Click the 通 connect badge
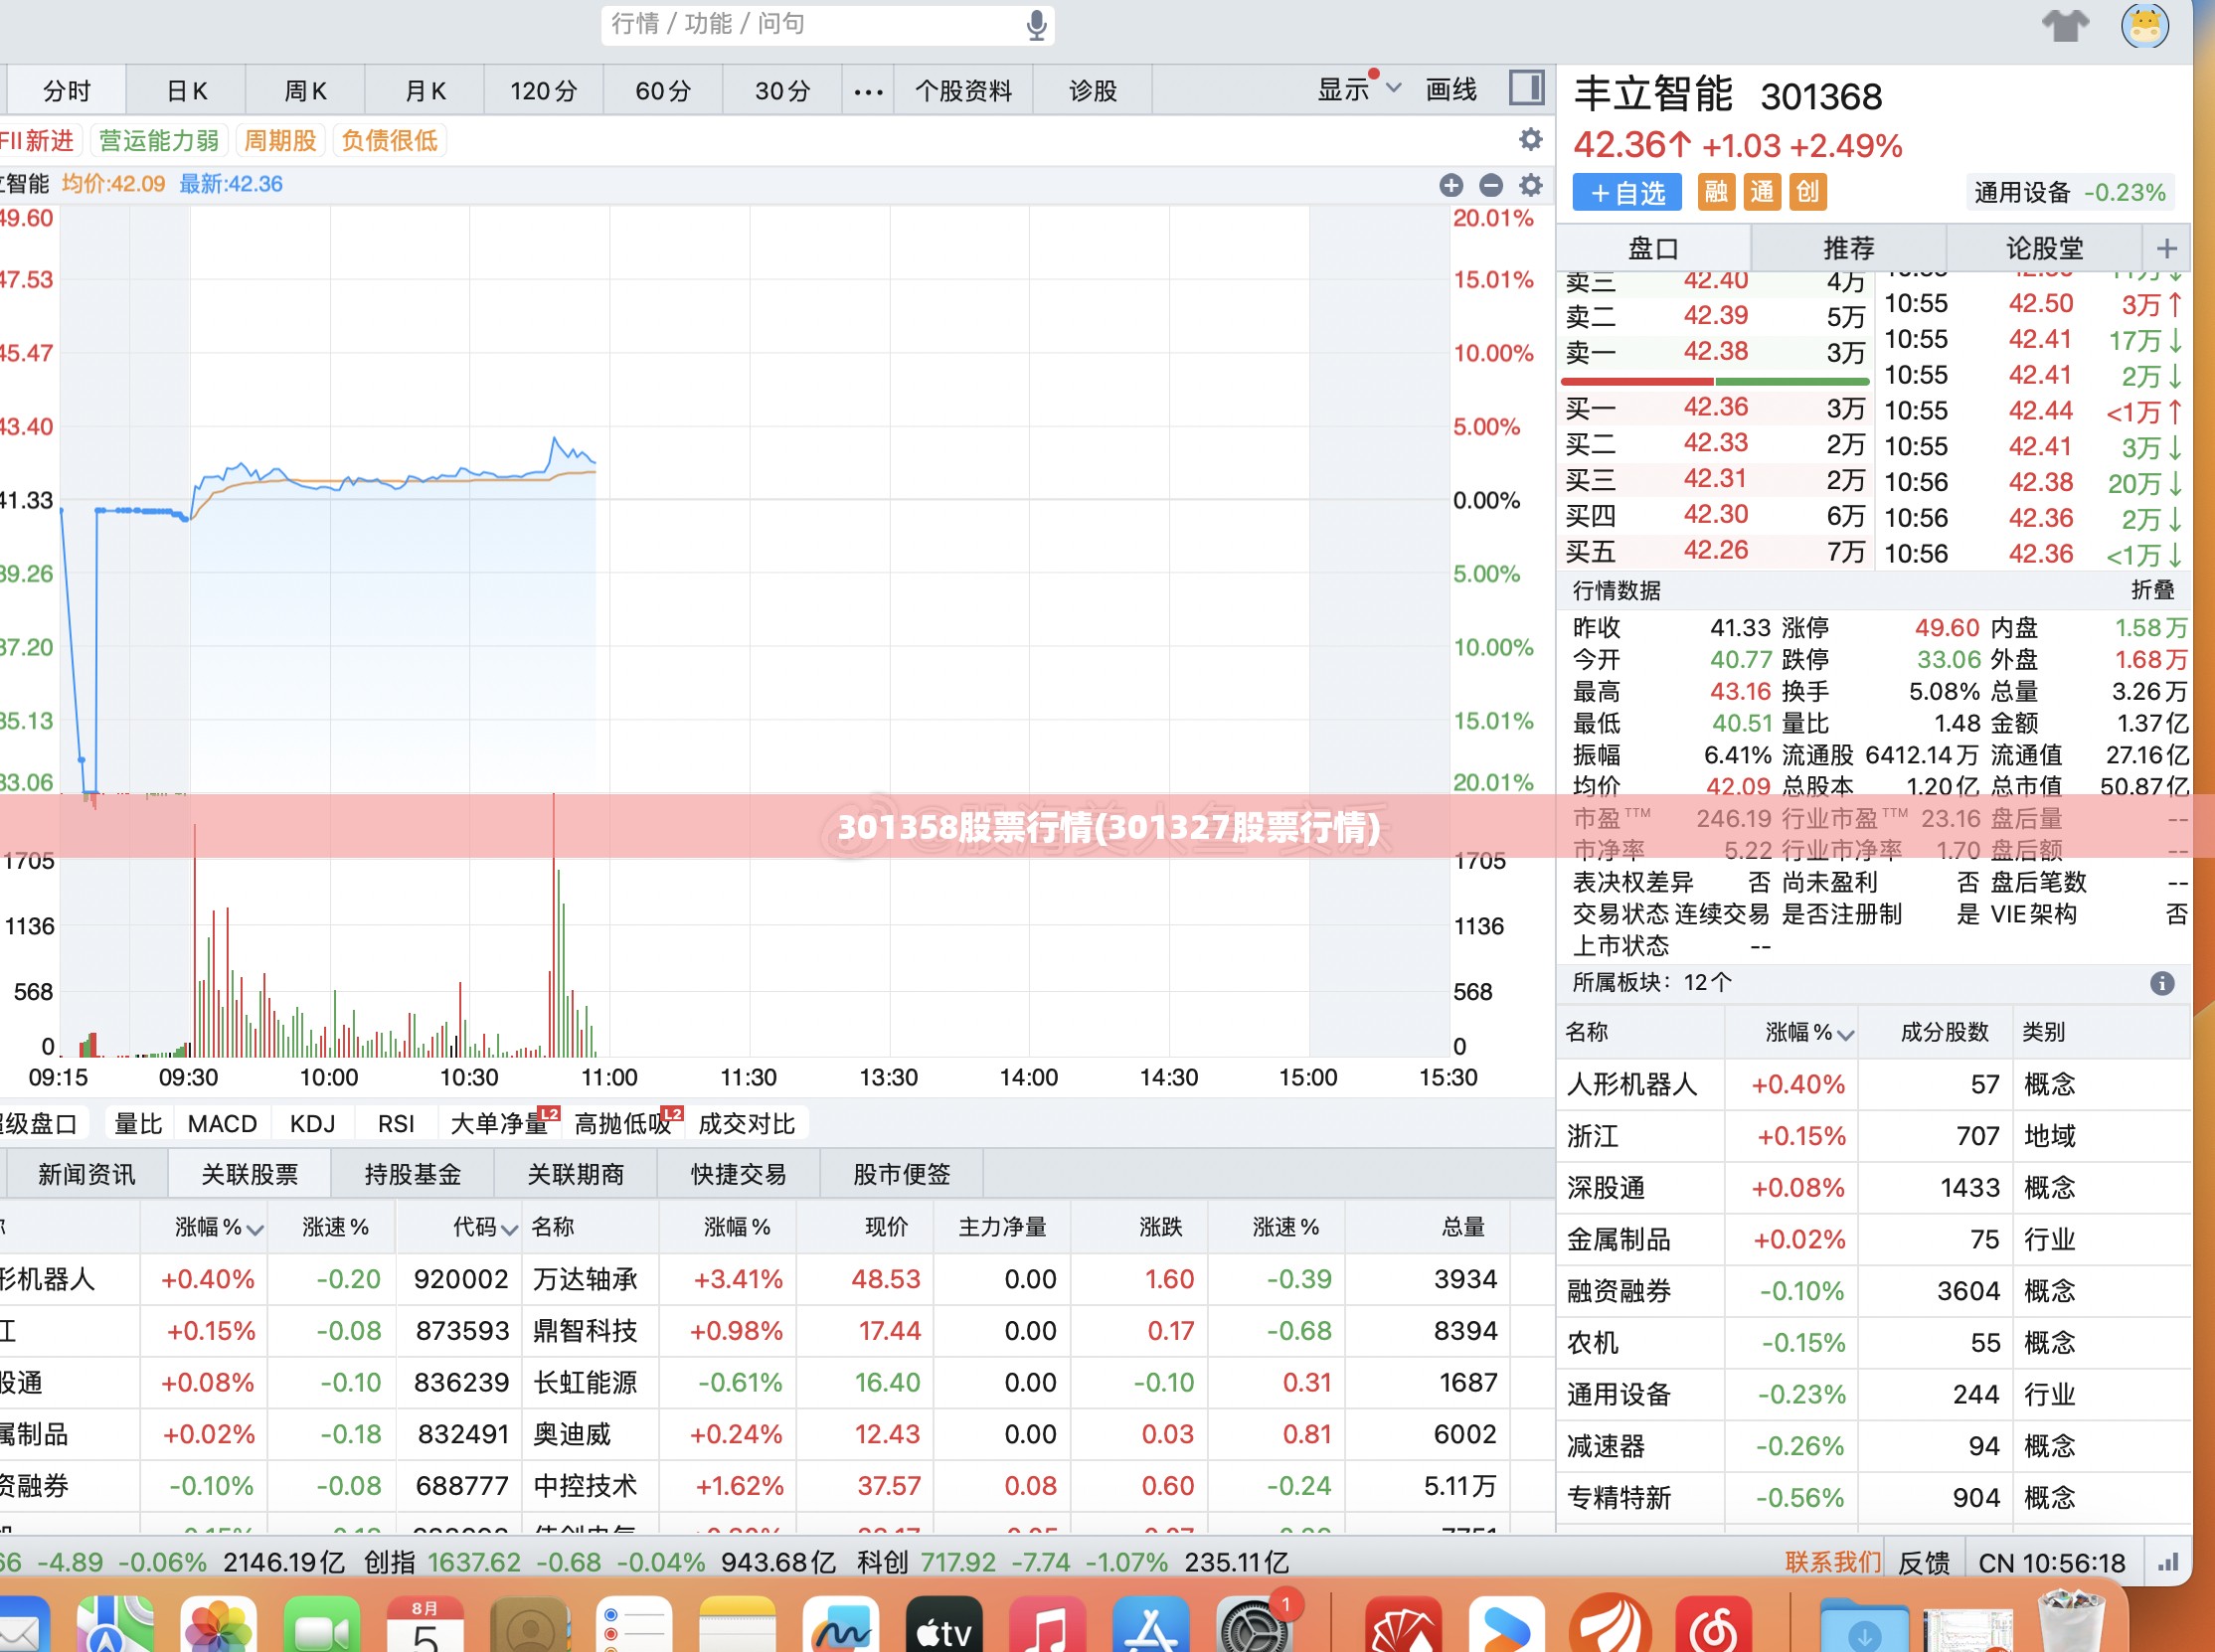 [x=1762, y=192]
